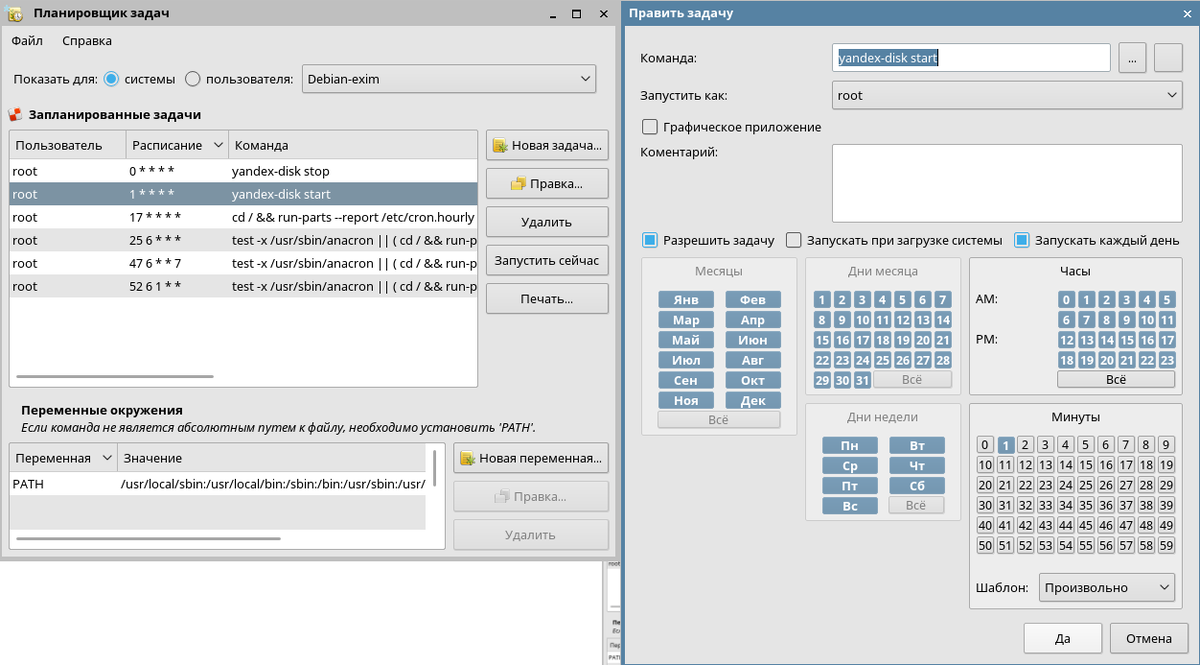1200x665 pixels.
Task: Toggle the highlighted minute 1 button
Action: 1007,445
